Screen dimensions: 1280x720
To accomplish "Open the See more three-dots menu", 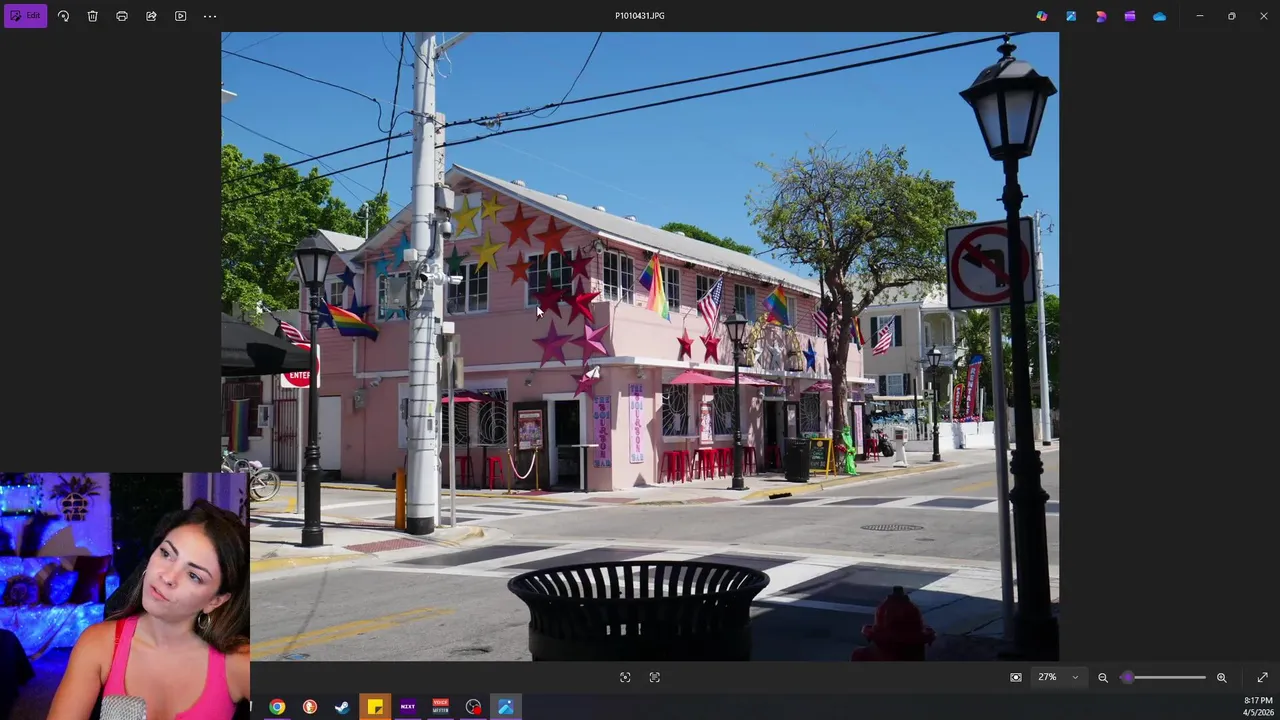I will tap(210, 16).
